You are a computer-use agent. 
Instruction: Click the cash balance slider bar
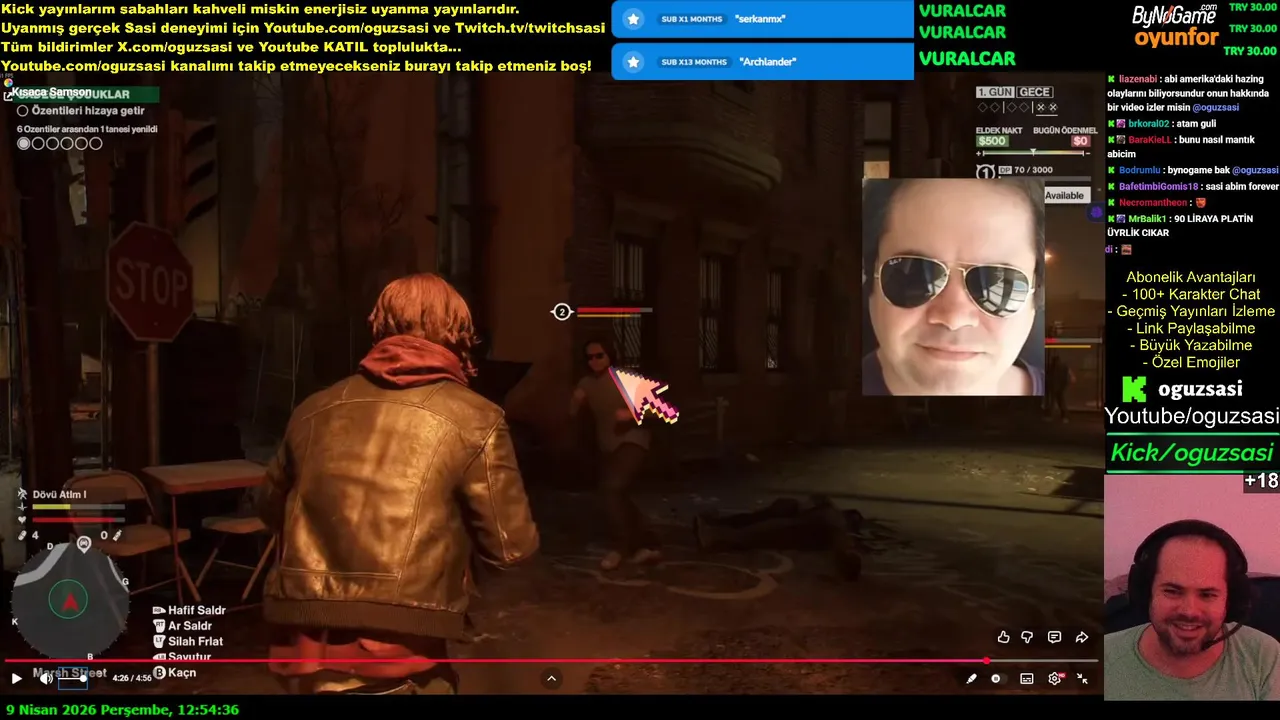(1033, 153)
